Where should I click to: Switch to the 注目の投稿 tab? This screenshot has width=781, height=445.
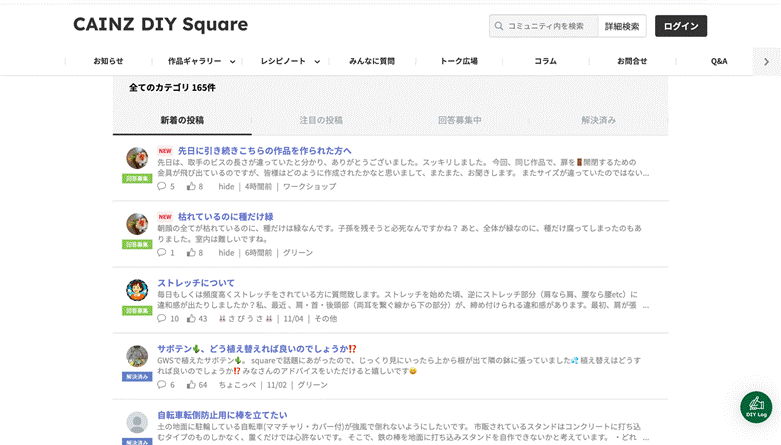[x=320, y=120]
